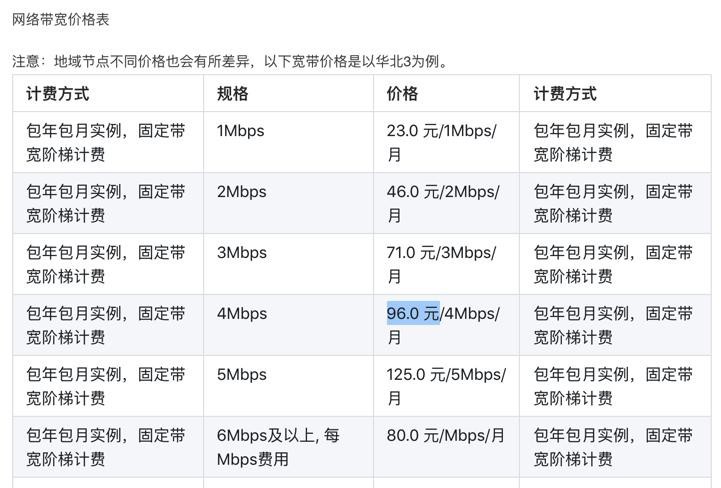Click the 6Mbps及以上 specification cell
The height and width of the screenshot is (488, 721).
tap(288, 447)
